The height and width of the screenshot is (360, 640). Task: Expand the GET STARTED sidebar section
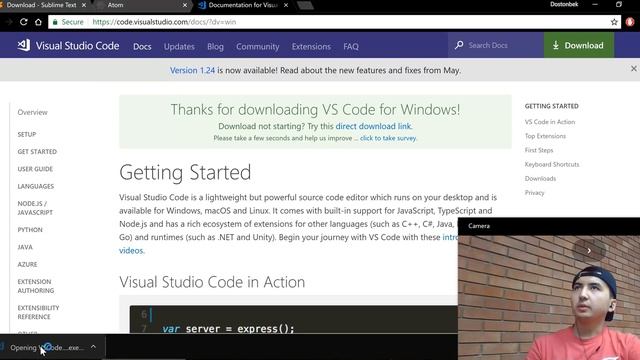pos(37,151)
